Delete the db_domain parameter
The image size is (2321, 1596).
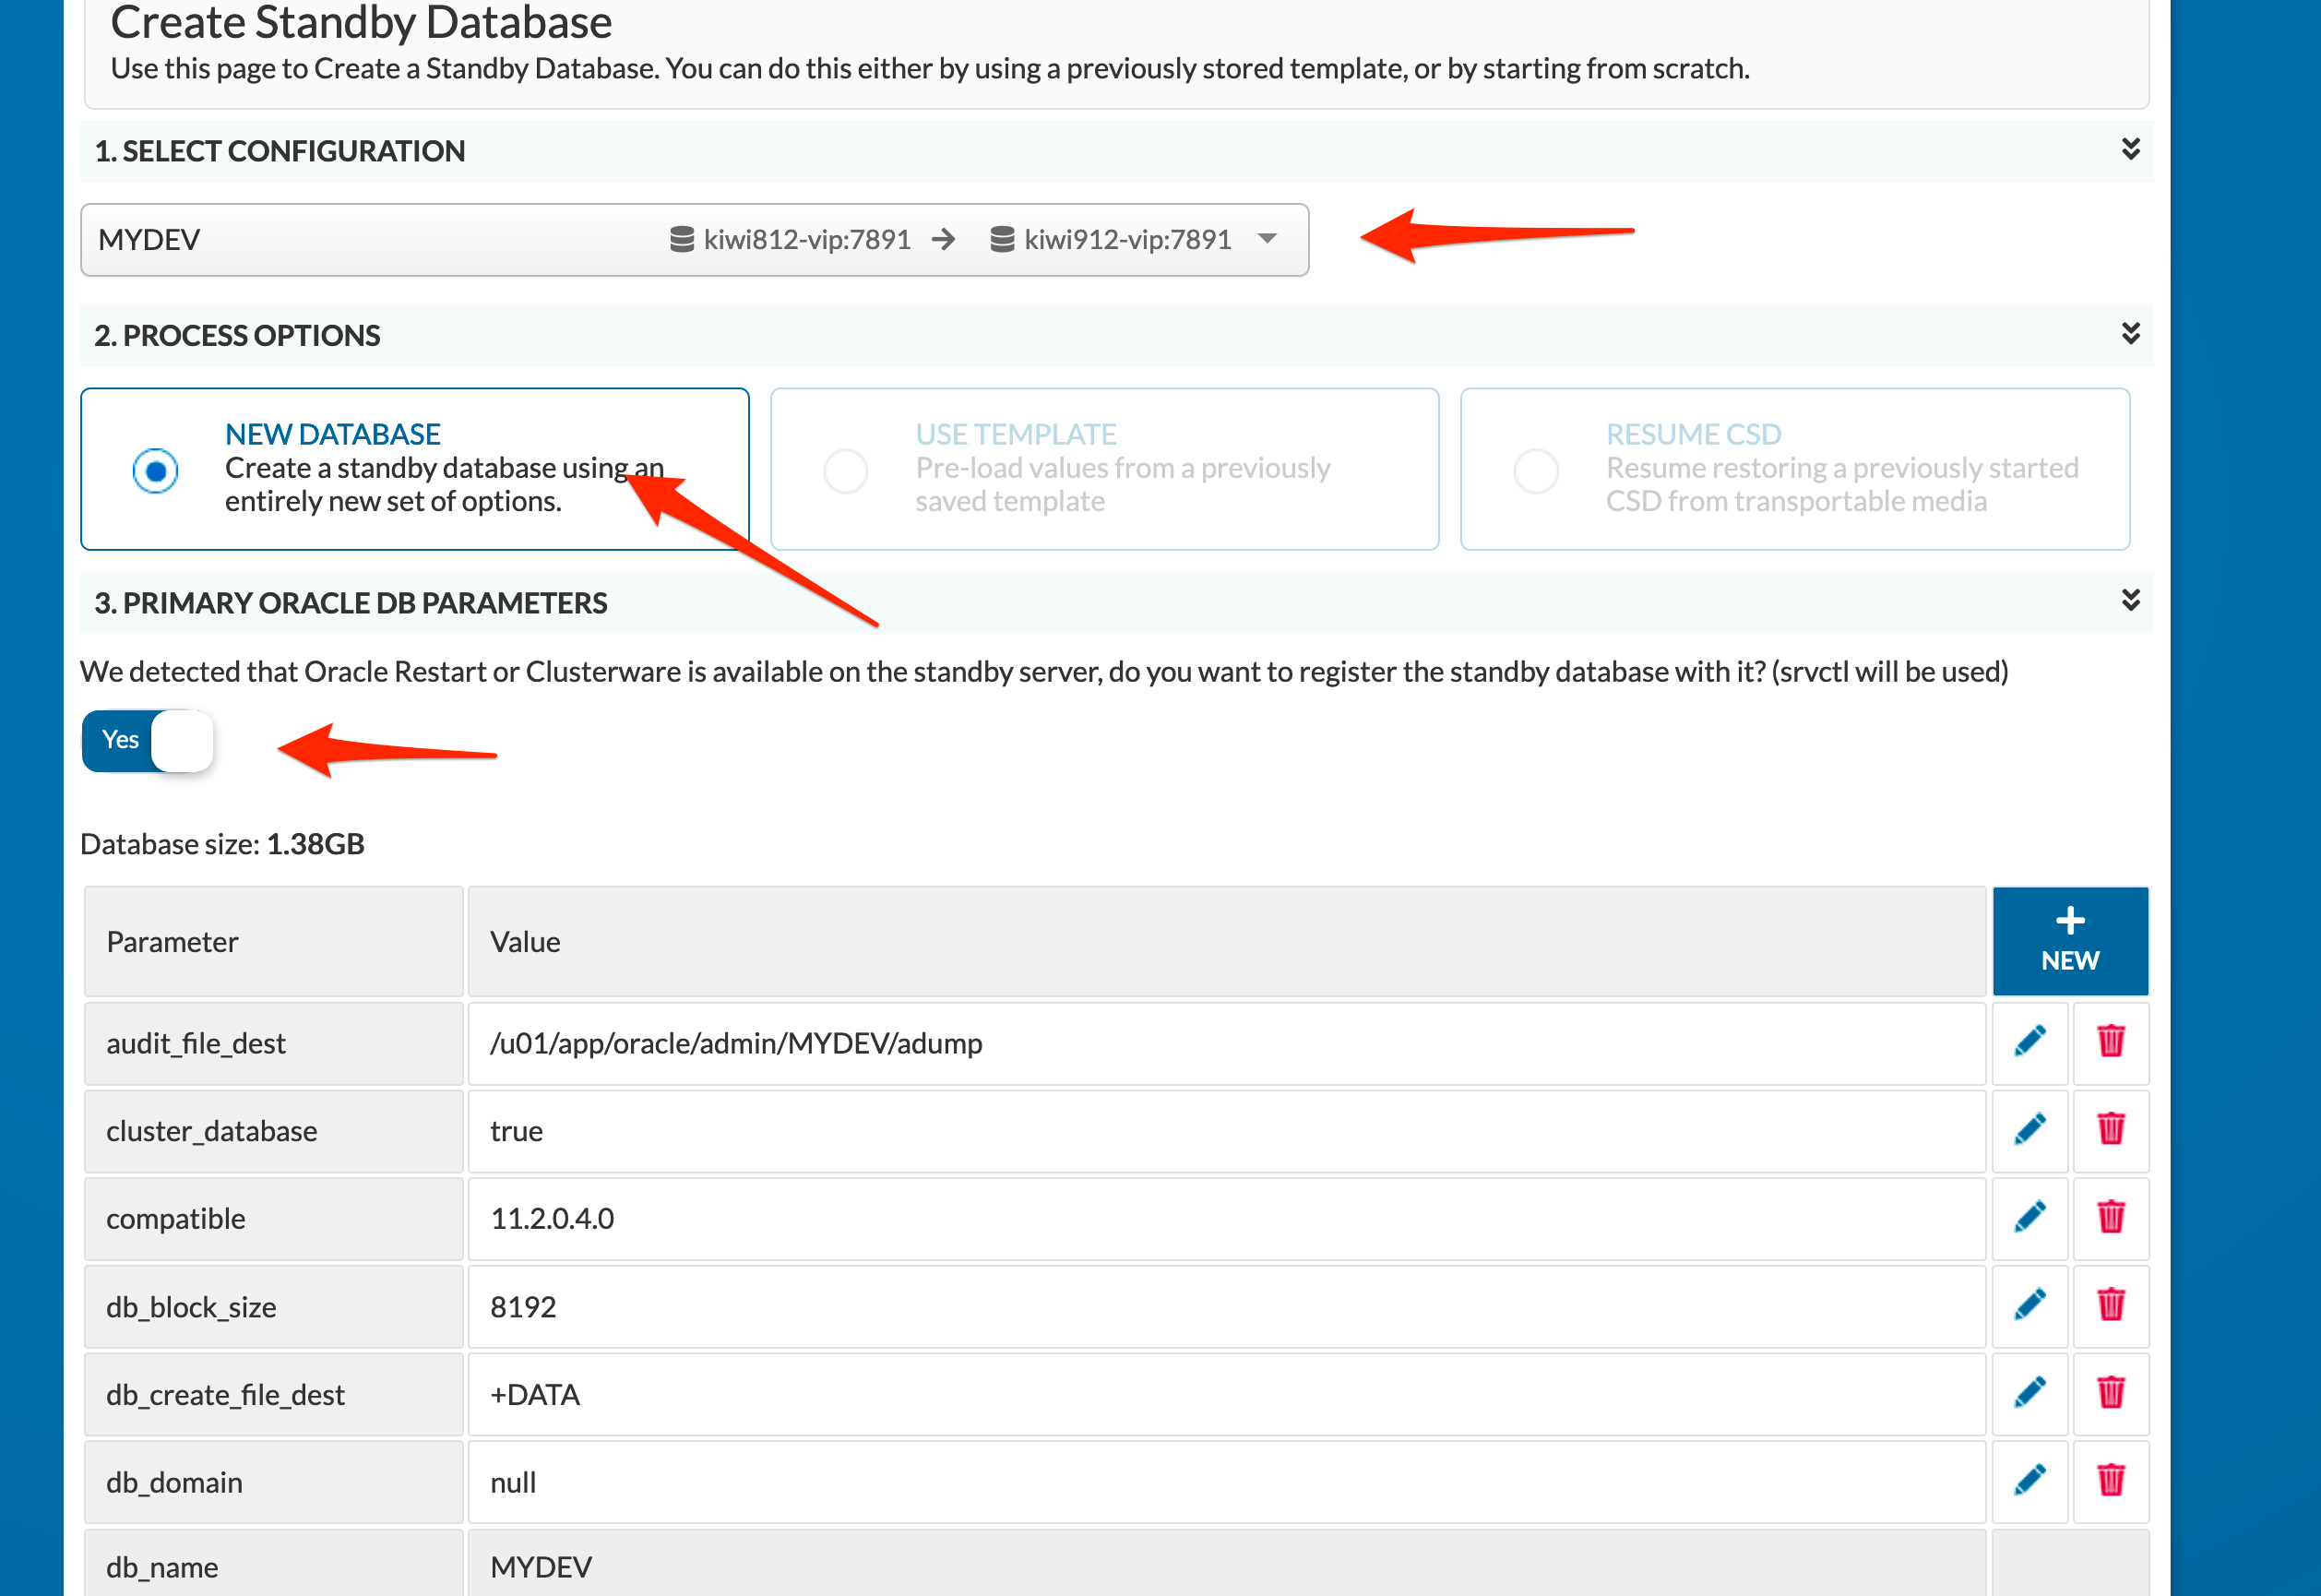[2110, 1481]
